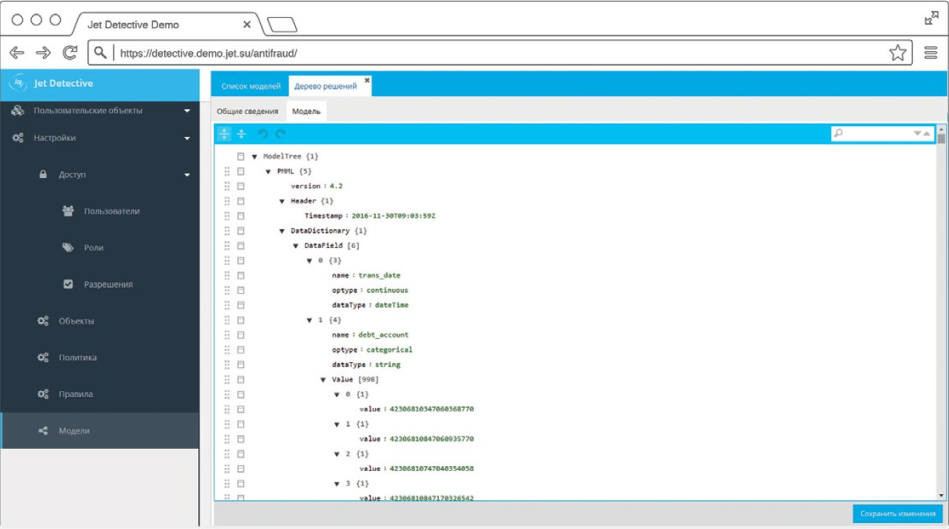Click the expand all fields icon

[224, 134]
